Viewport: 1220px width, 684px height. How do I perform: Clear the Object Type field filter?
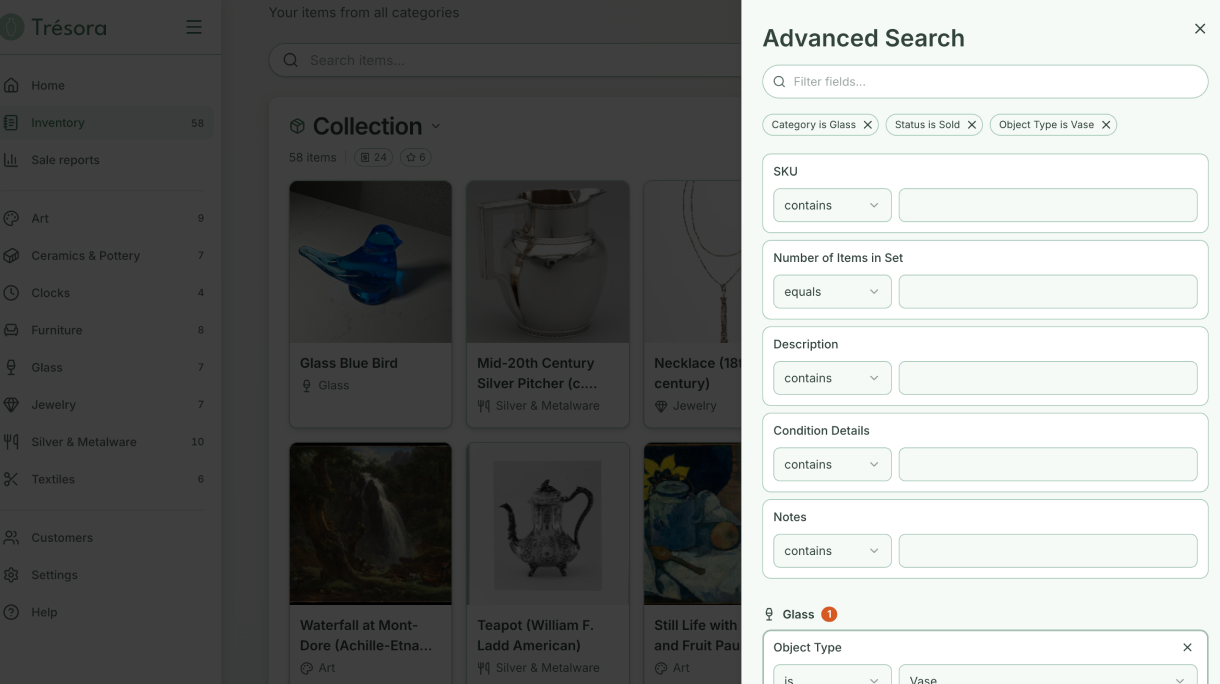1187,647
